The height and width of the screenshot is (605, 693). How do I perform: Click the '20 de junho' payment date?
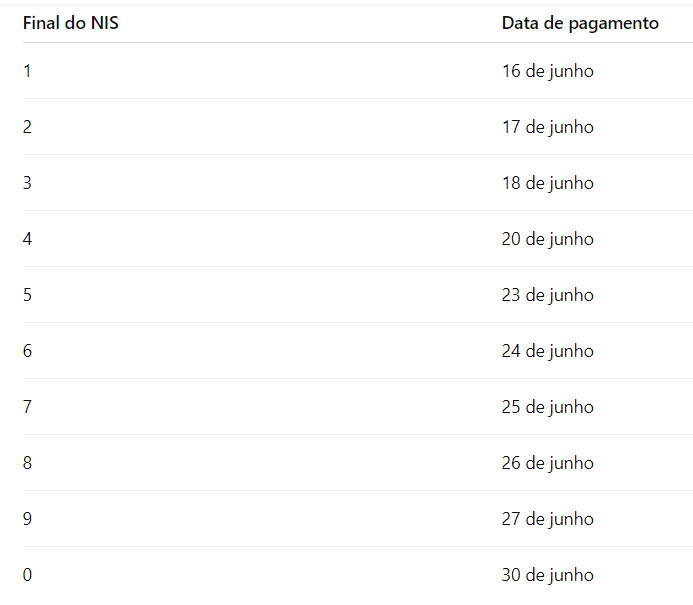548,240
